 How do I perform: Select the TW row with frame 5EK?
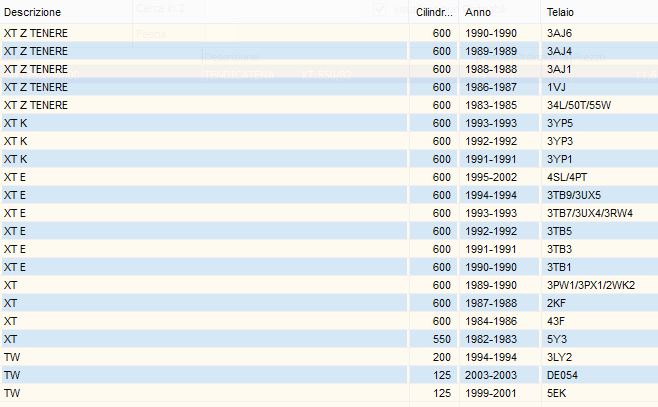point(329,394)
